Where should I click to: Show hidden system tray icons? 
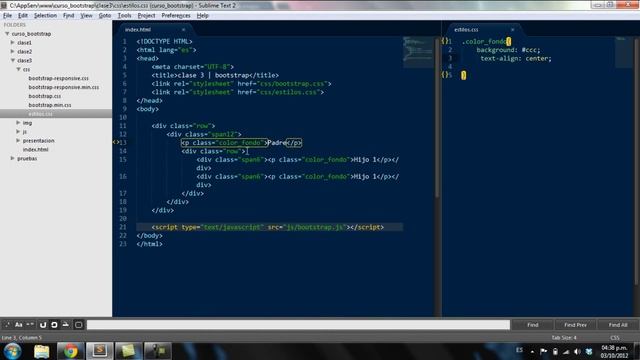click(x=532, y=351)
